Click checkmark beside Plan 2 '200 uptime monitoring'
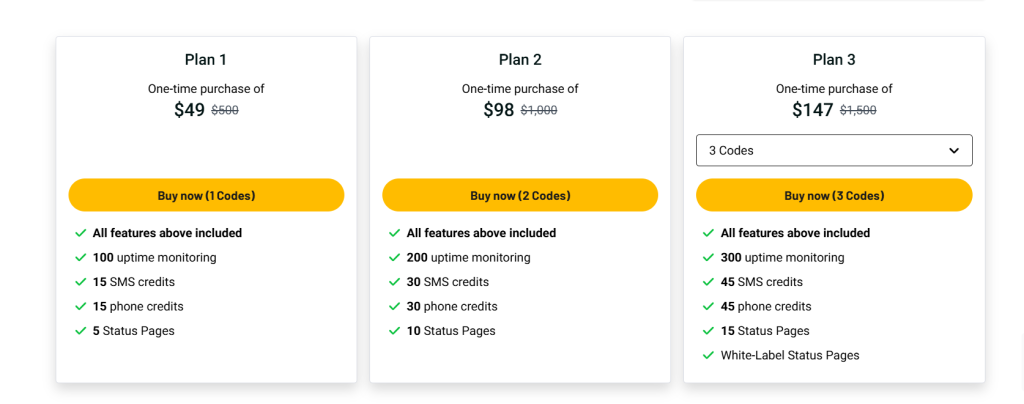The image size is (1024, 404). [395, 258]
